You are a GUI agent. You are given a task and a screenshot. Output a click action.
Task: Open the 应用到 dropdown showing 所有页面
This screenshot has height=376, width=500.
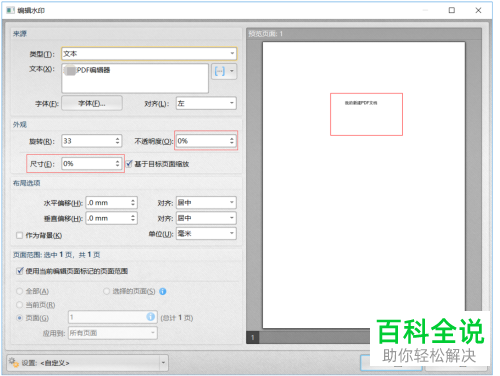[113, 333]
